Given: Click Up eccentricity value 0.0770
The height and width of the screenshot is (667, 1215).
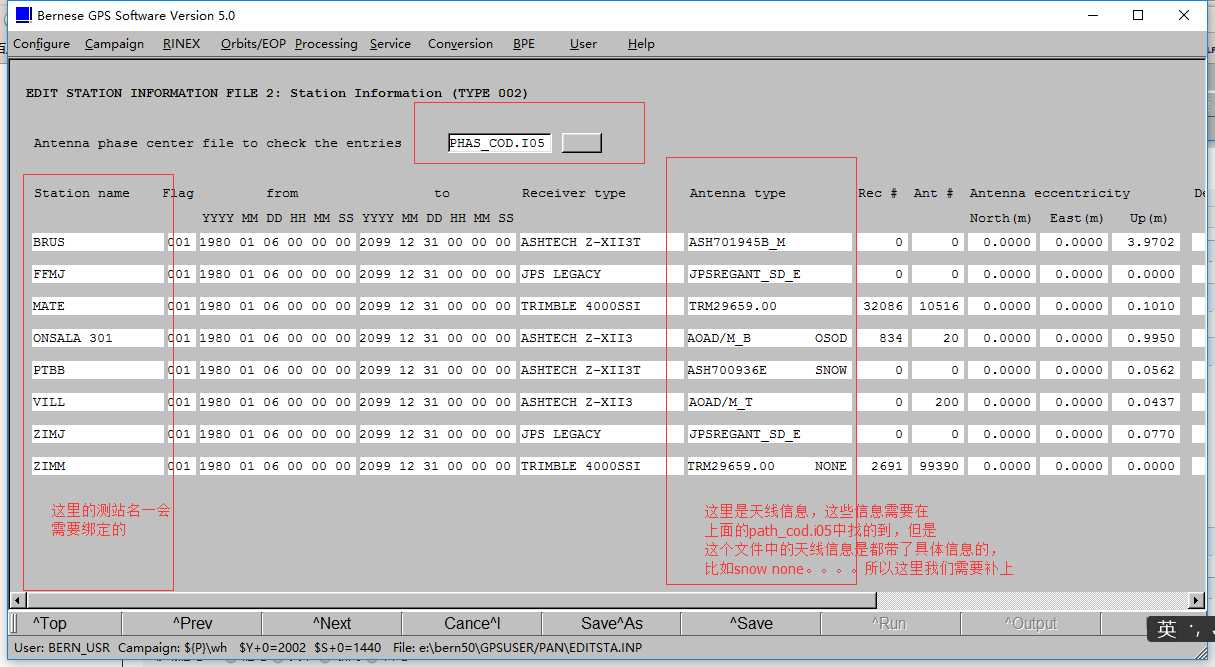Looking at the screenshot, I should 1145,434.
